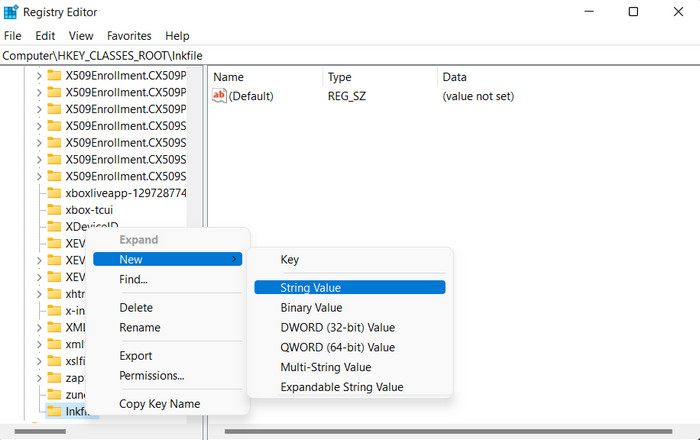The width and height of the screenshot is (700, 440).
Task: Expand the first X509Enrollment.CX509P key
Action: [x=39, y=76]
